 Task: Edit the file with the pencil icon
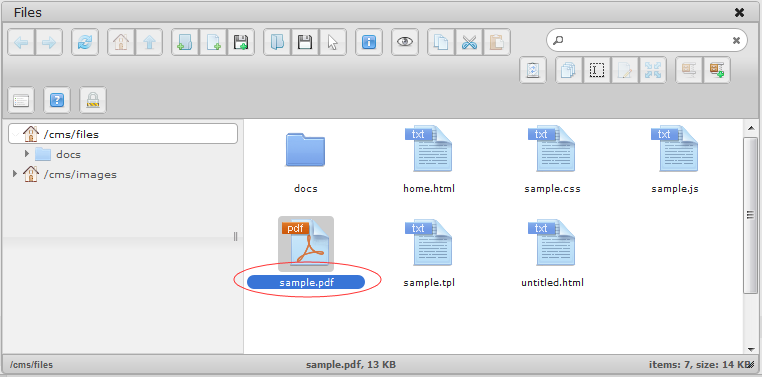[x=625, y=70]
